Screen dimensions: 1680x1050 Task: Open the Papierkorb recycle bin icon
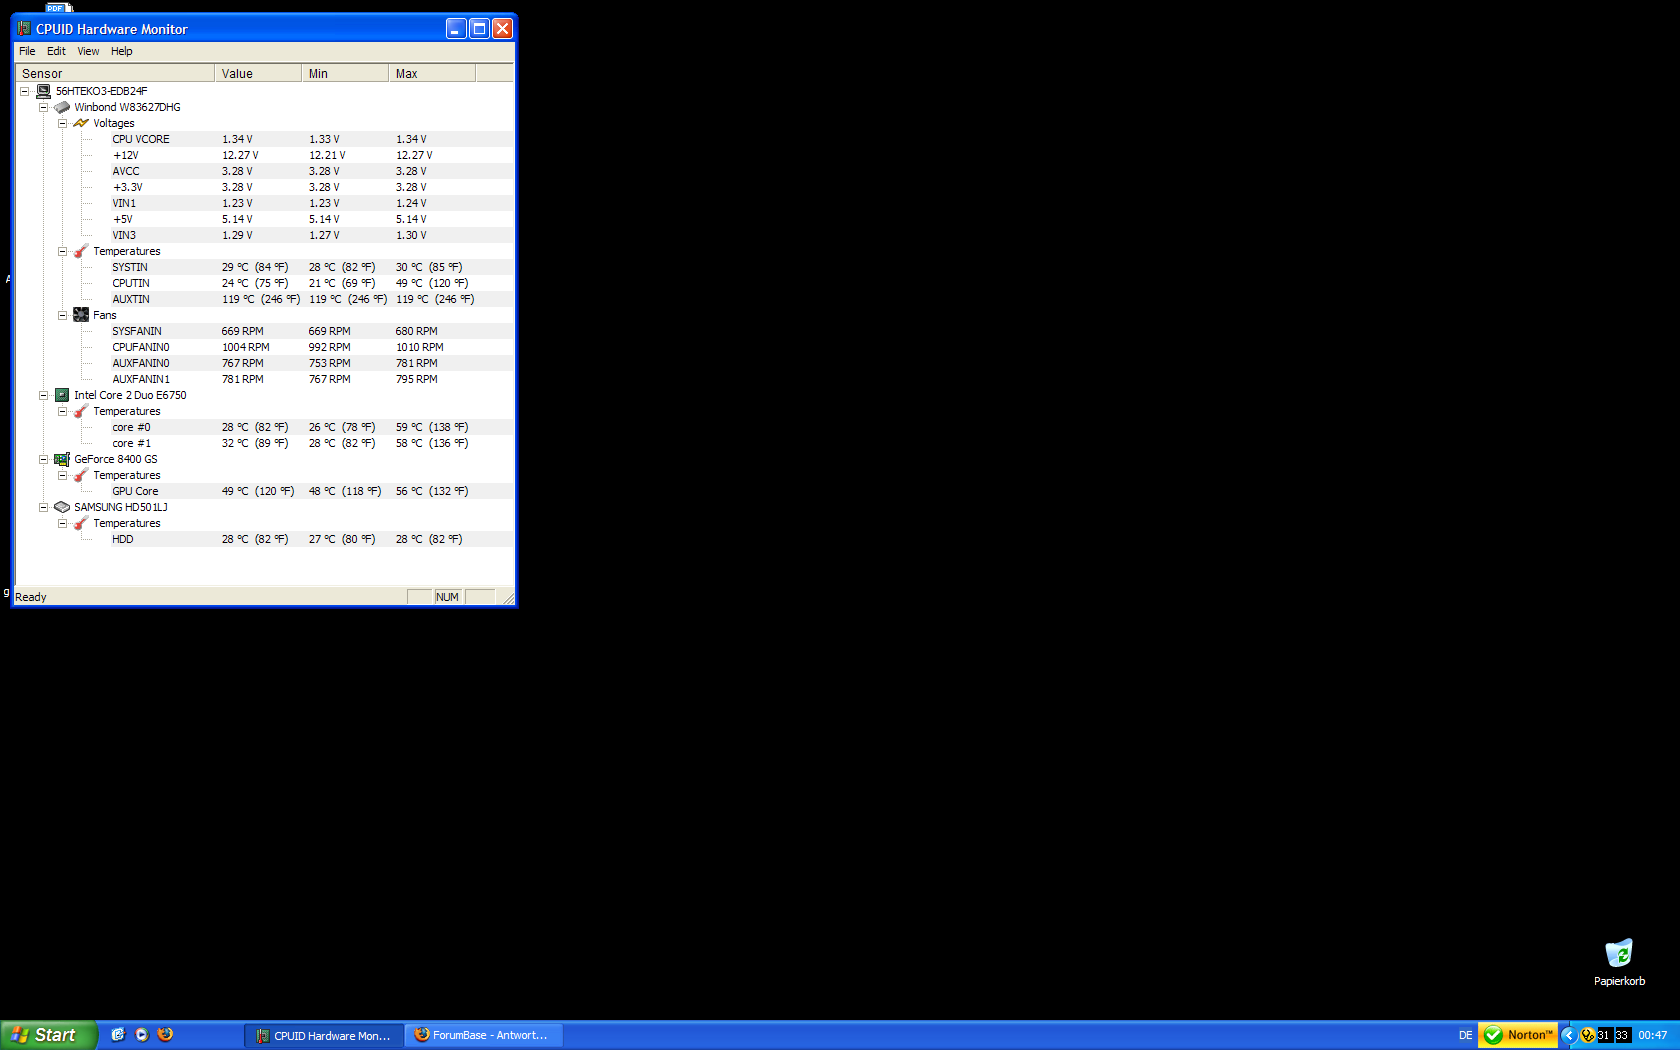tap(1619, 953)
